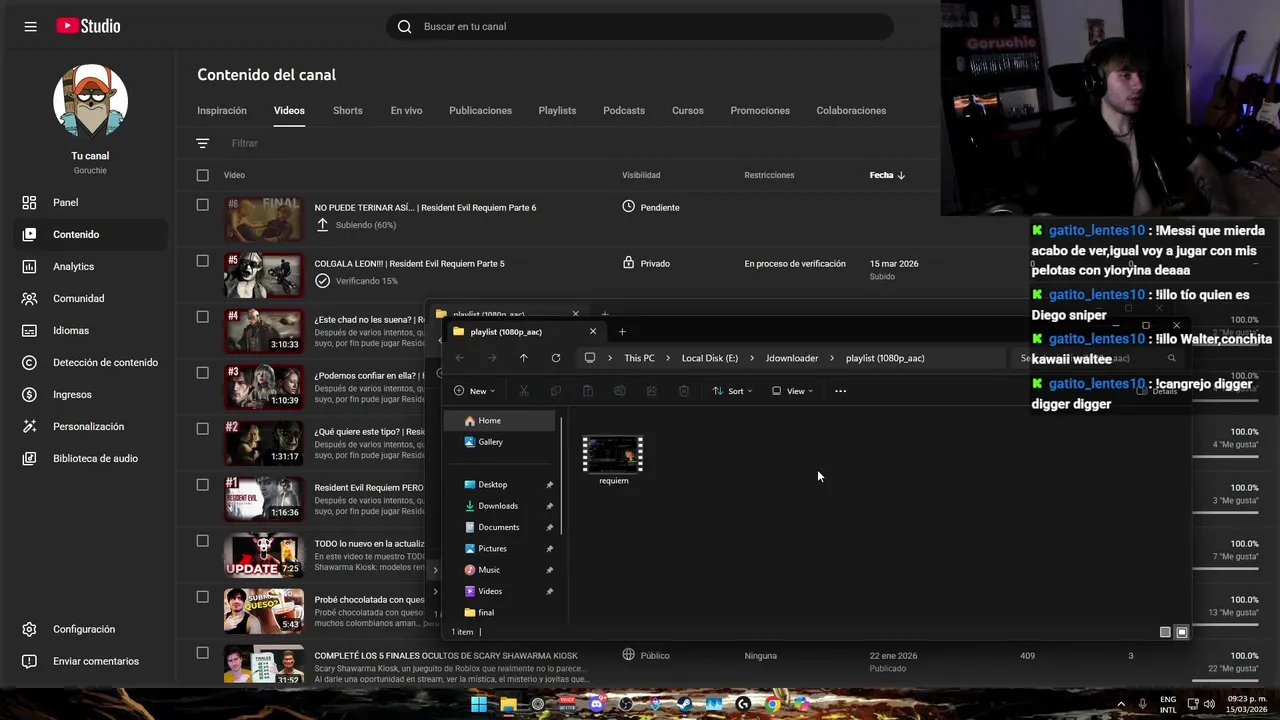
Task: Sort videos by the Fecha column
Action: [887, 175]
